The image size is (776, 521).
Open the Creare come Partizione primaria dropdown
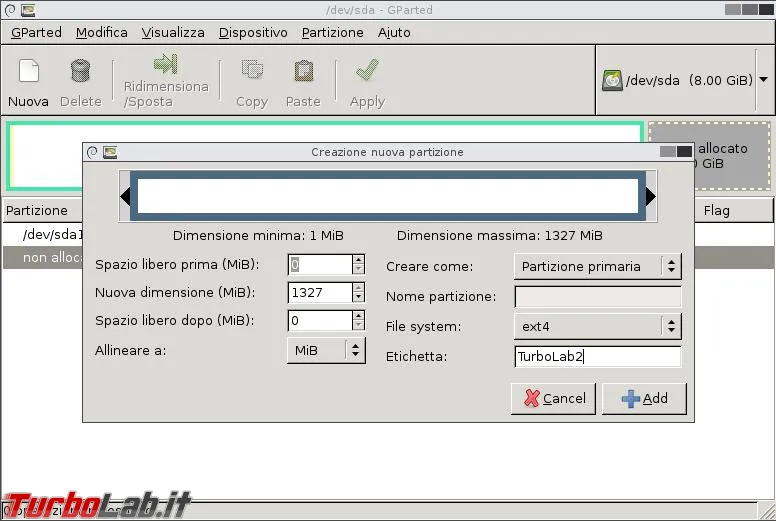598,266
